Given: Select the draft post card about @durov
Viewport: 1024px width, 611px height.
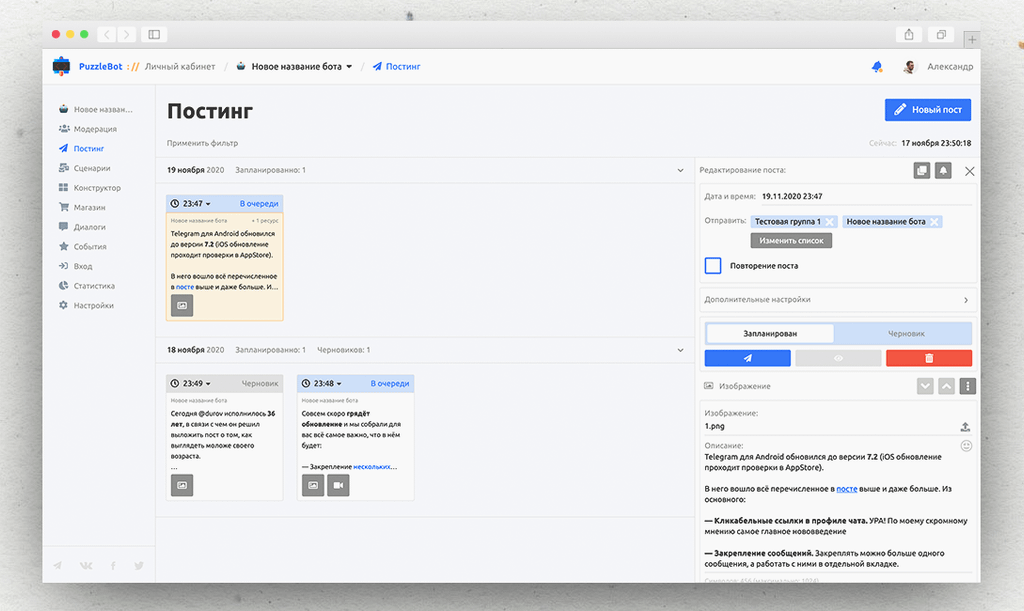Looking at the screenshot, I should point(224,437).
